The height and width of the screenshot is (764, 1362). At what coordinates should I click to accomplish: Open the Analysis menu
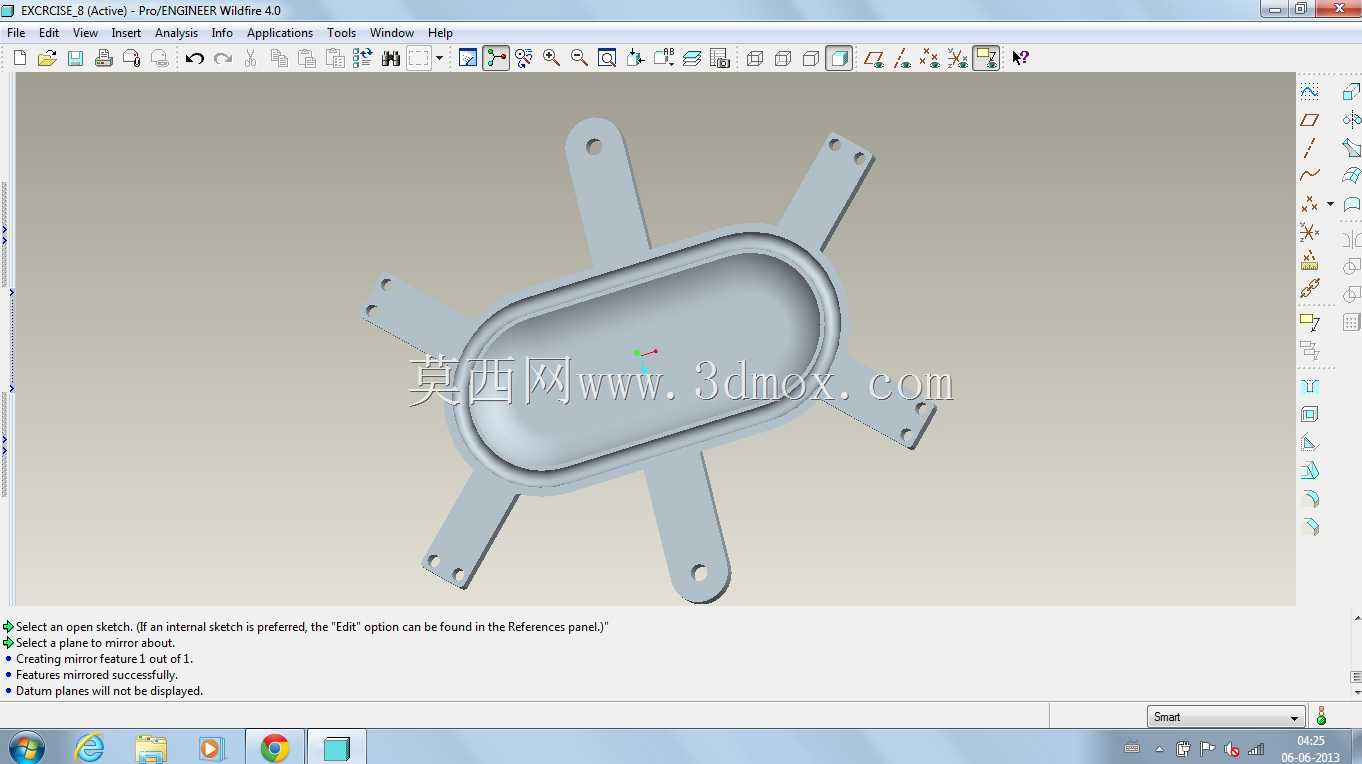coord(176,33)
